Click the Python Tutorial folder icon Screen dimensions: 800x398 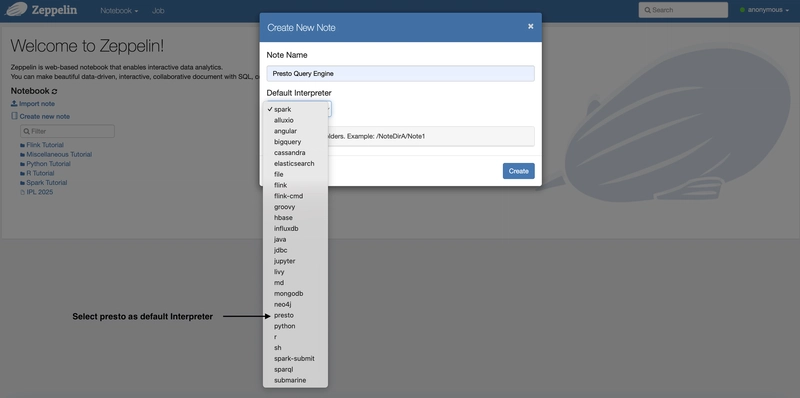22,164
